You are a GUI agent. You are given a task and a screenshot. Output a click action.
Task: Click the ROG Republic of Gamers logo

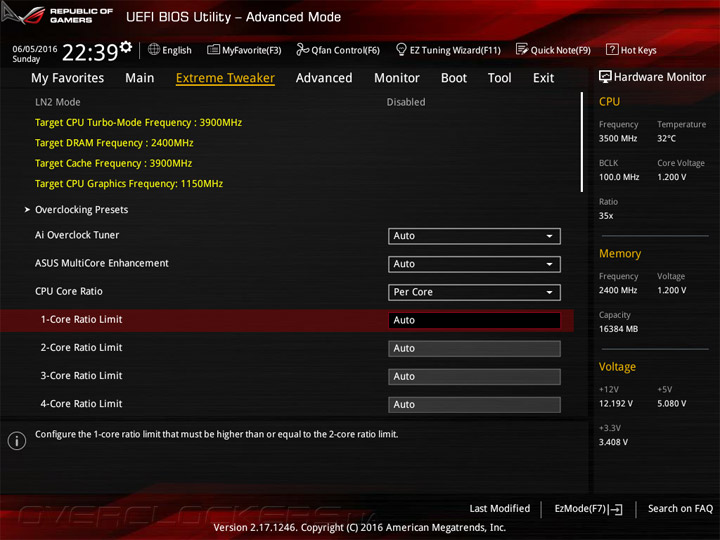57,15
